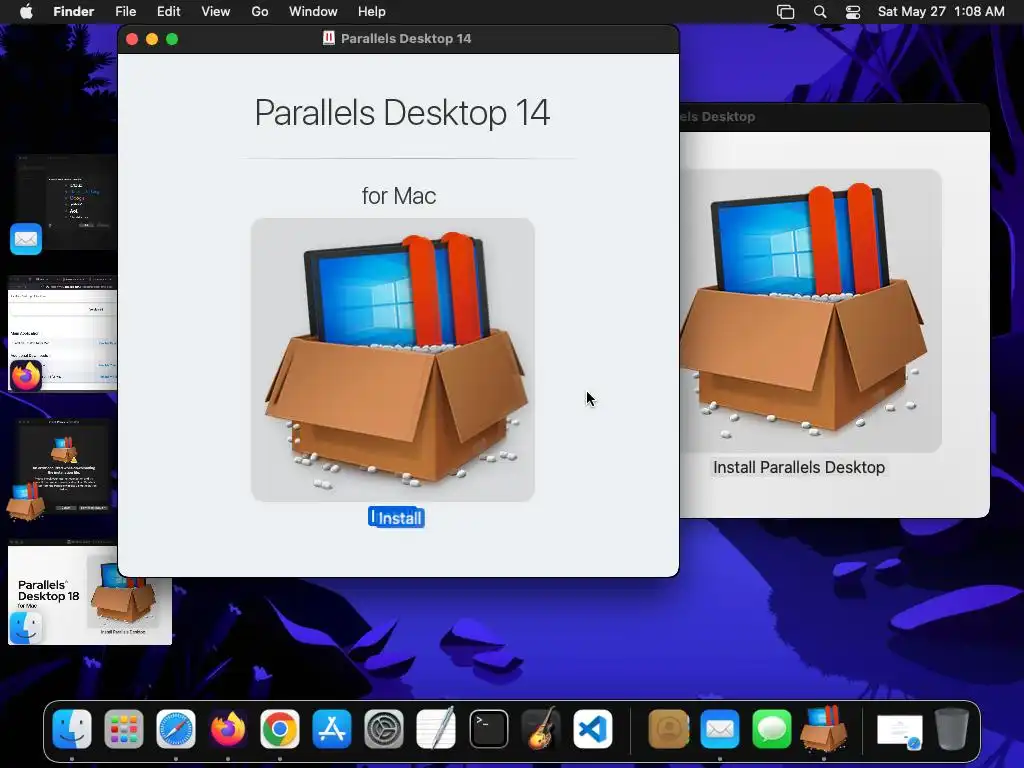The width and height of the screenshot is (1024, 768).
Task: Click the date and time in menu bar
Action: (941, 12)
